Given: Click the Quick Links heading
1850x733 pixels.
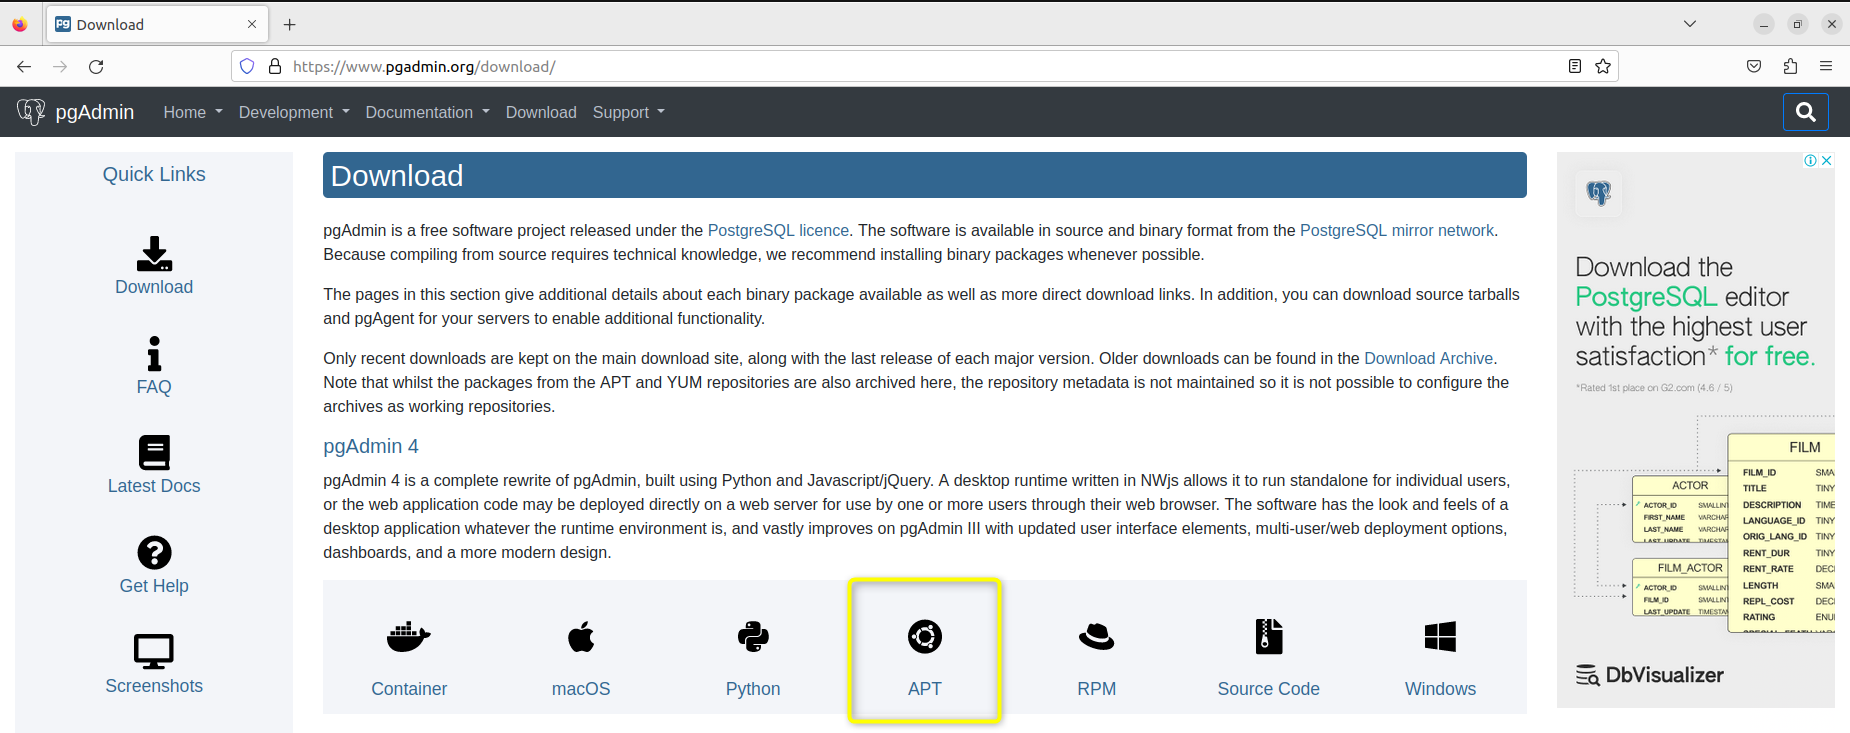Looking at the screenshot, I should (x=154, y=174).
